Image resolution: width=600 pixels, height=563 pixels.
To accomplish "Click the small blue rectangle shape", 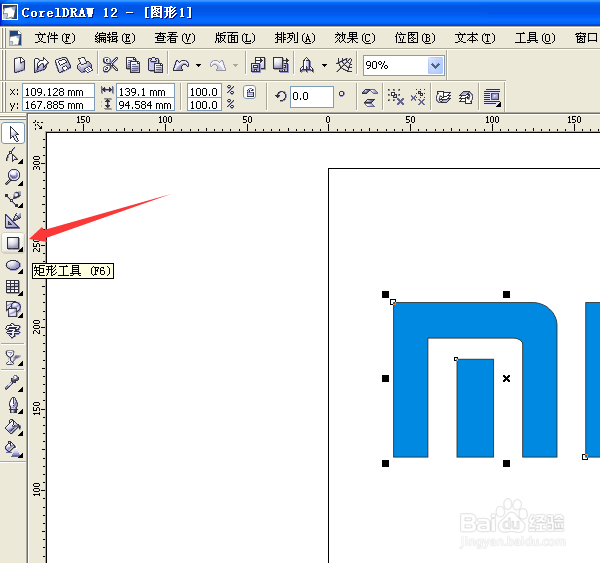I will tap(475, 408).
